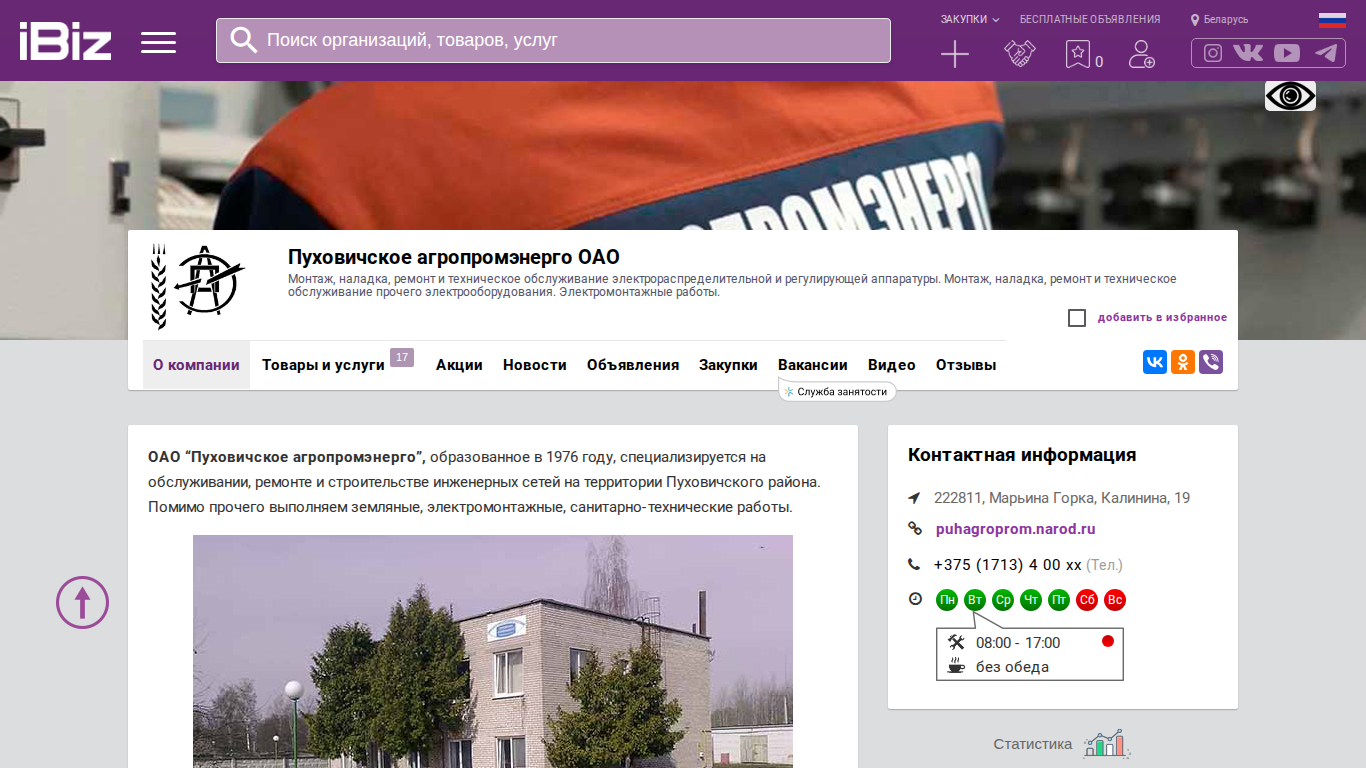The height and width of the screenshot is (768, 1366).
Task: Open the 'Отзывы' tab
Action: (x=966, y=365)
